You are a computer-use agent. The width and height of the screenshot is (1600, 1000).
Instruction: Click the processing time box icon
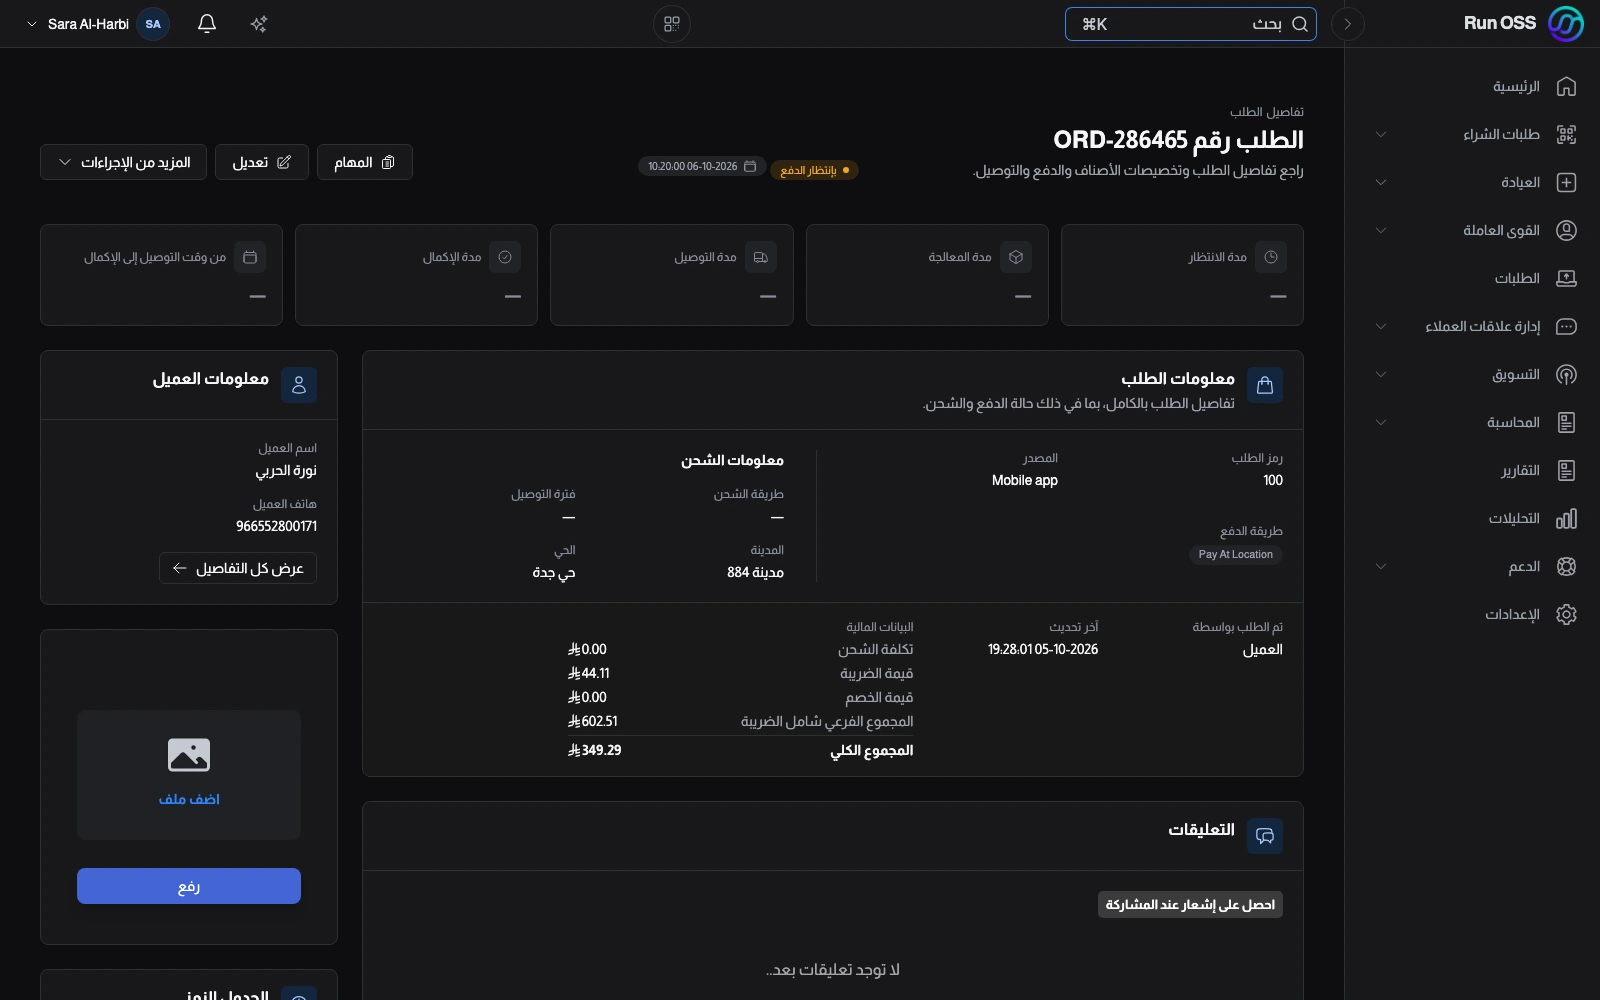[1016, 257]
